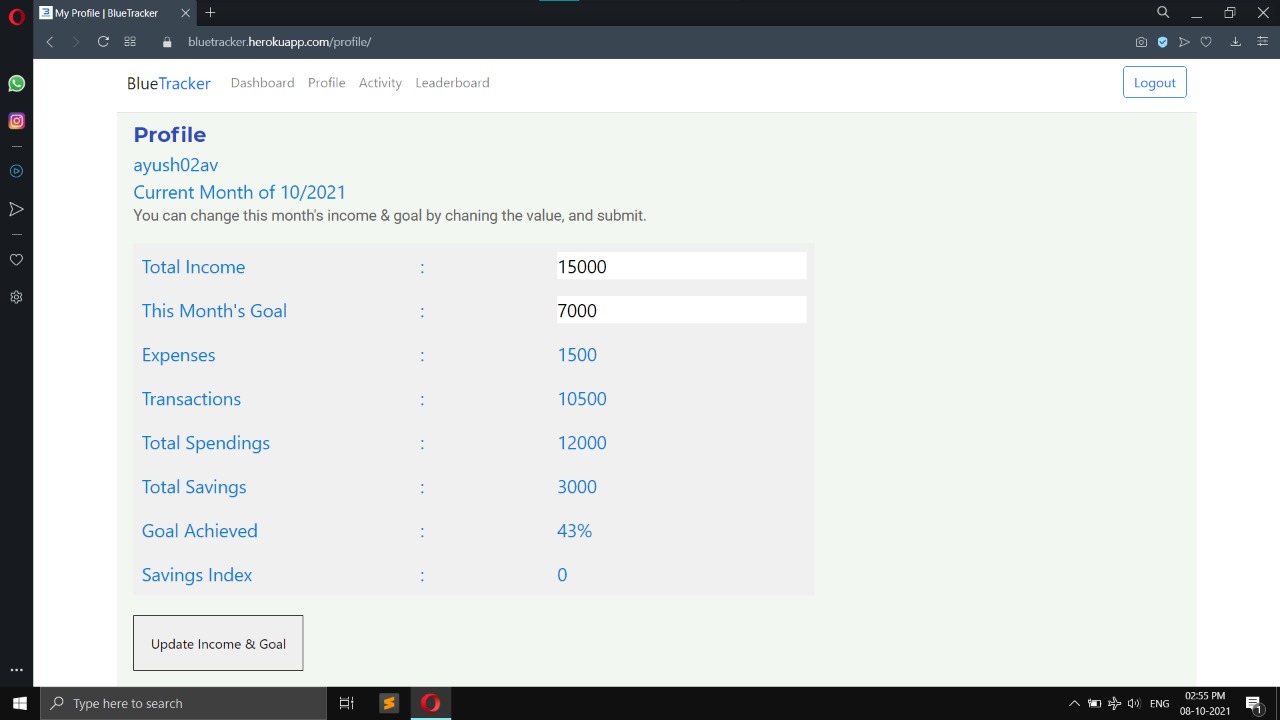
Task: Open the easy setup sliders icon
Action: 1263,42
